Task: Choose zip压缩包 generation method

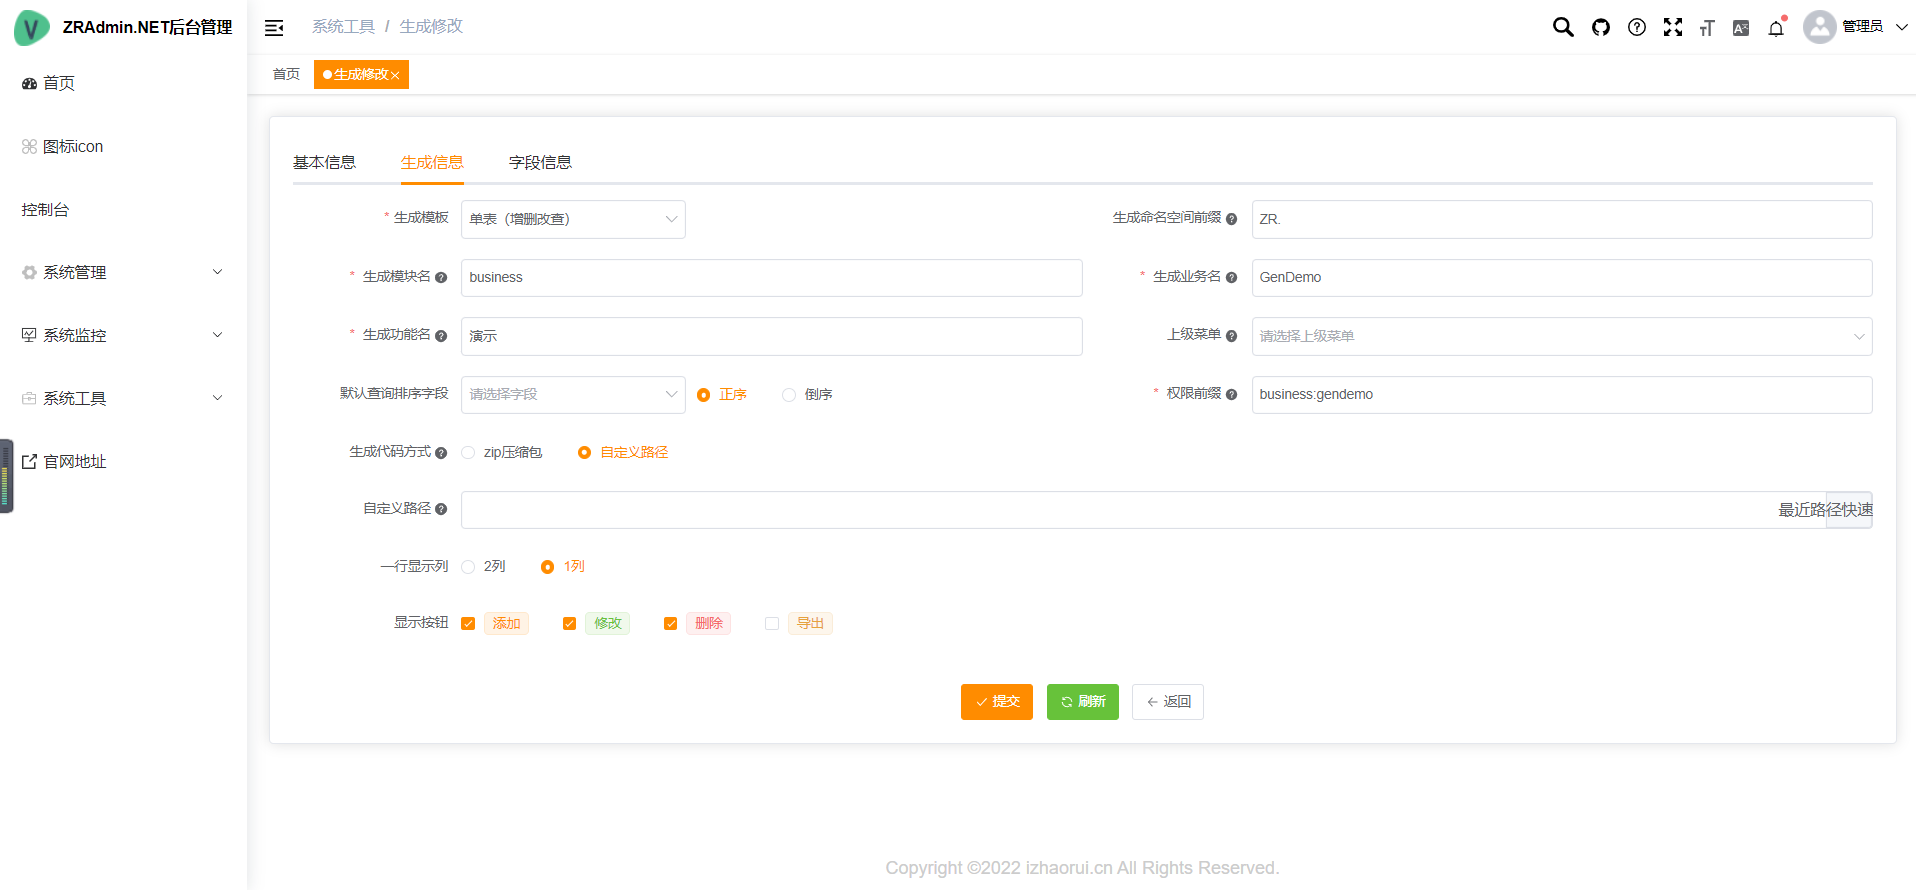Action: pyautogui.click(x=468, y=453)
